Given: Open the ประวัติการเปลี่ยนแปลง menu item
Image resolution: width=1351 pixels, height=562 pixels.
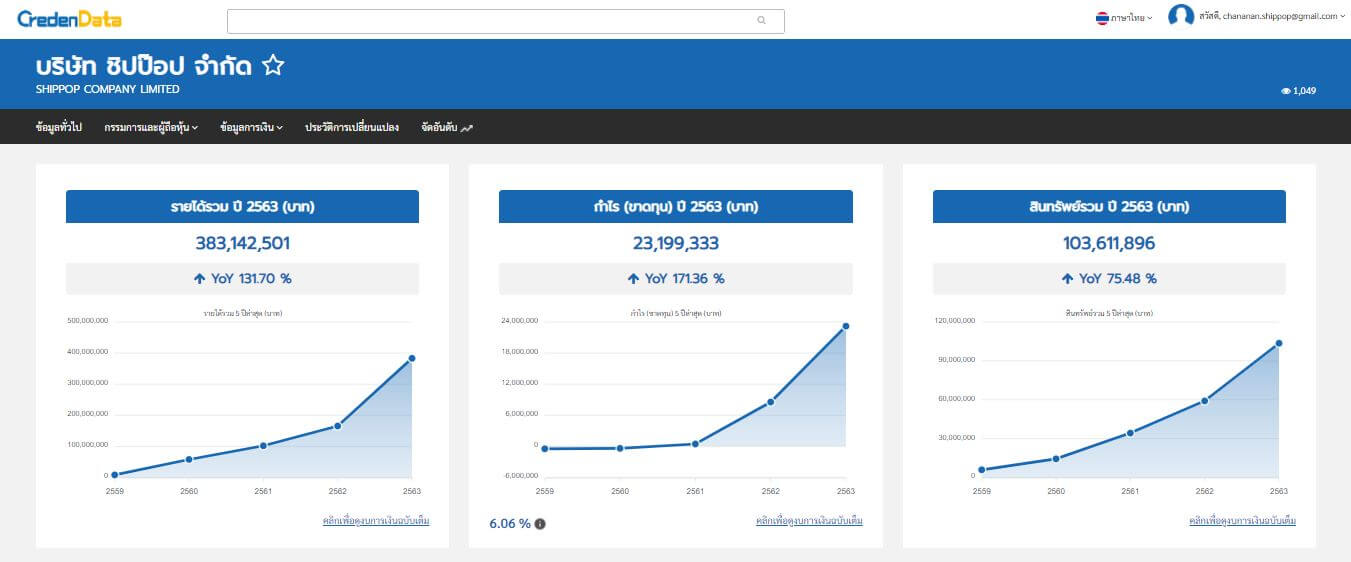Looking at the screenshot, I should tap(352, 127).
